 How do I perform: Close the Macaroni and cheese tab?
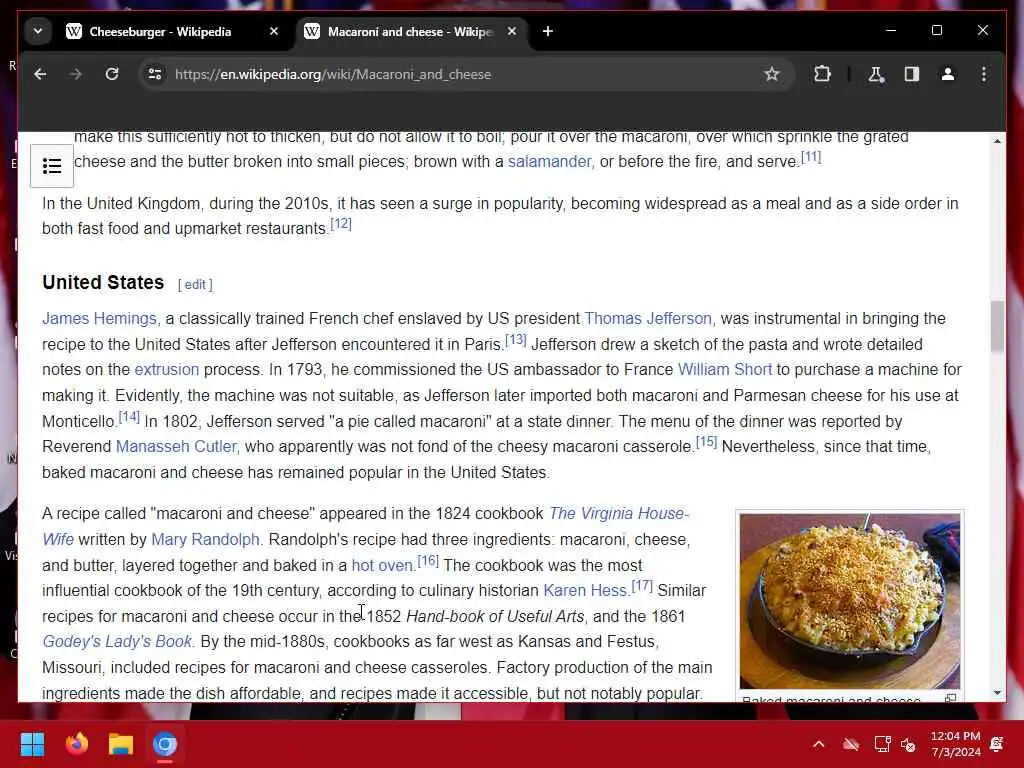(x=512, y=31)
